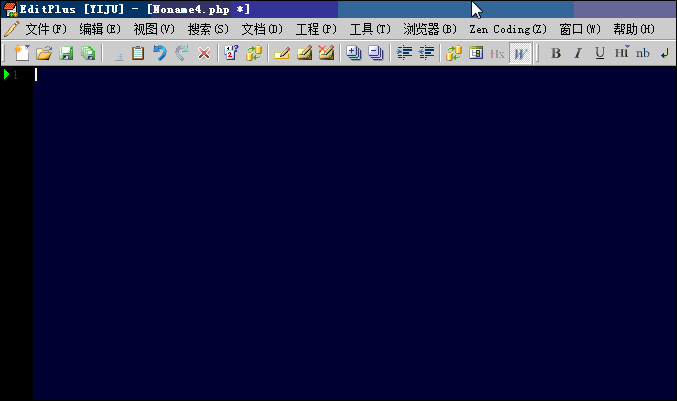
Task: Open the 视图(V) menu
Action: coord(154,29)
